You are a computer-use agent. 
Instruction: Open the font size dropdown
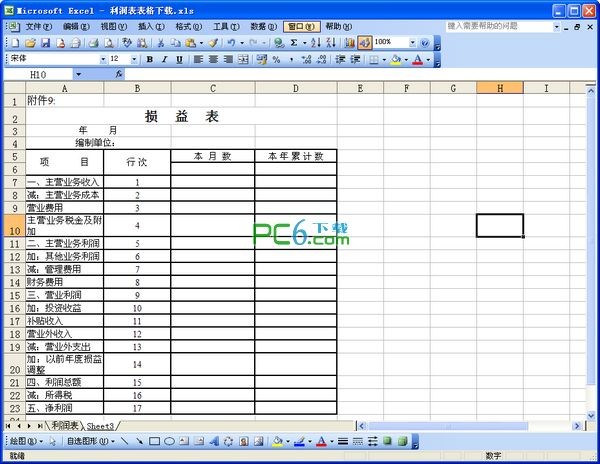click(134, 60)
